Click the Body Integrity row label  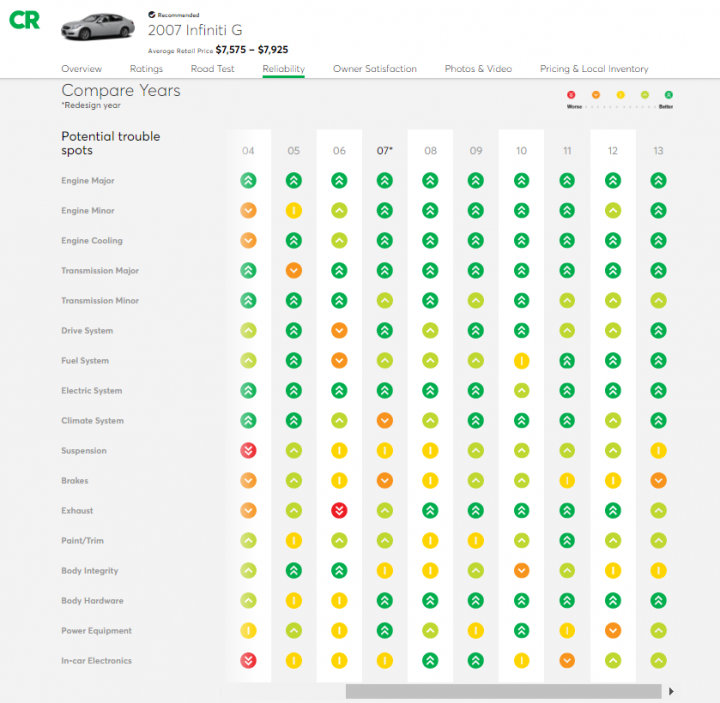(x=90, y=570)
